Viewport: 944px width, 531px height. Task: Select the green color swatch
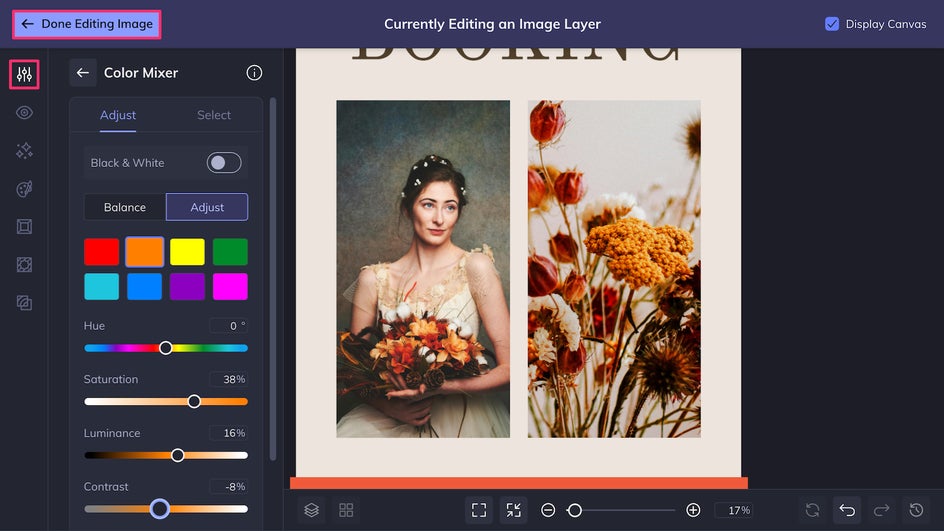(230, 252)
